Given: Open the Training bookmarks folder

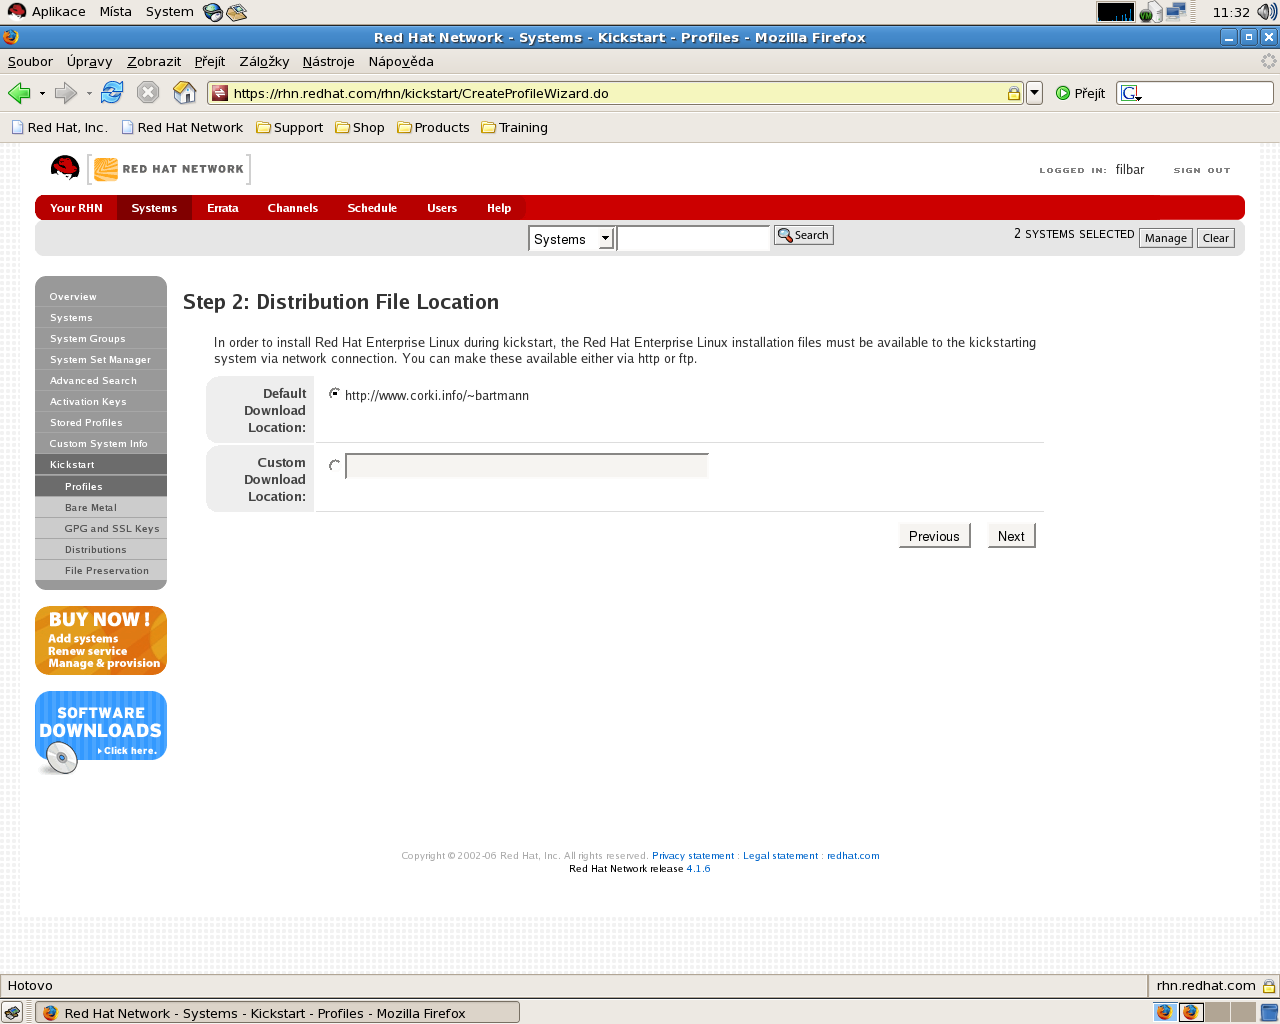Looking at the screenshot, I should click(515, 128).
